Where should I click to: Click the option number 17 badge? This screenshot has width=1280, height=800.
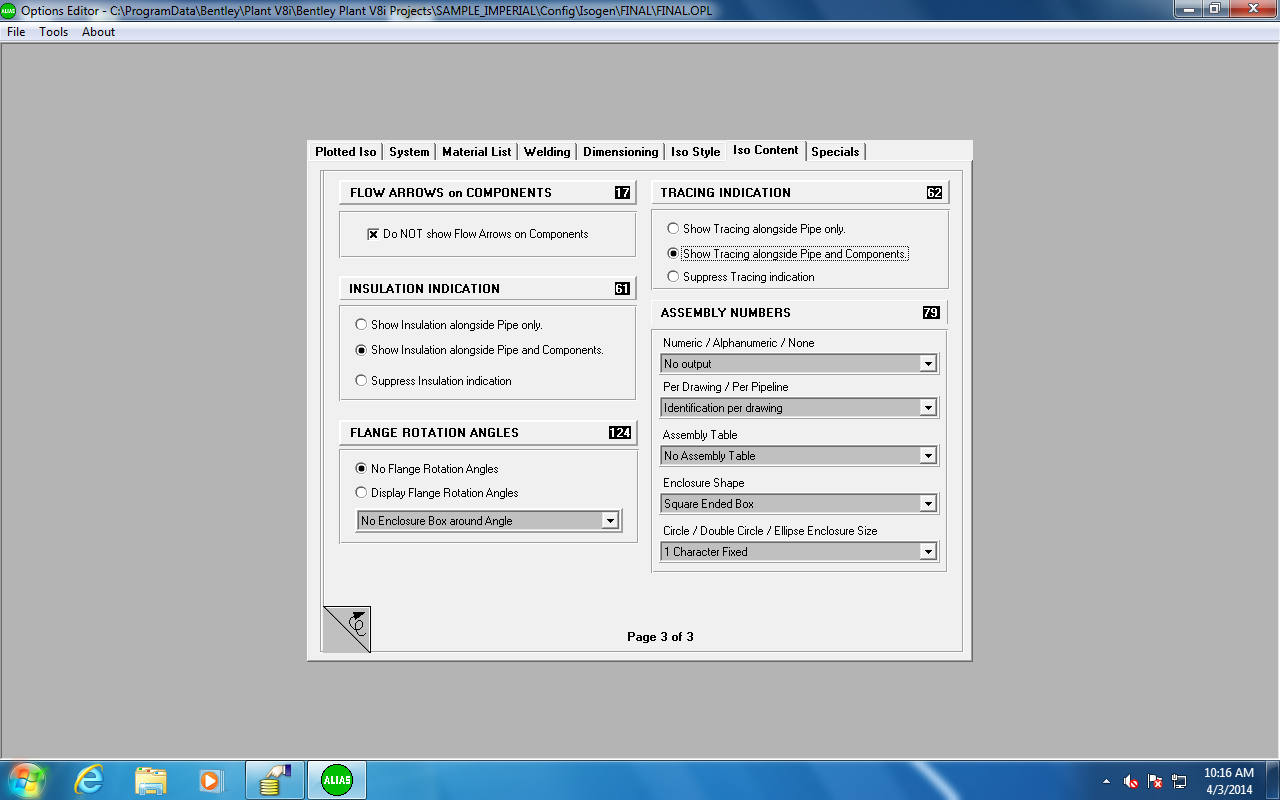click(622, 193)
